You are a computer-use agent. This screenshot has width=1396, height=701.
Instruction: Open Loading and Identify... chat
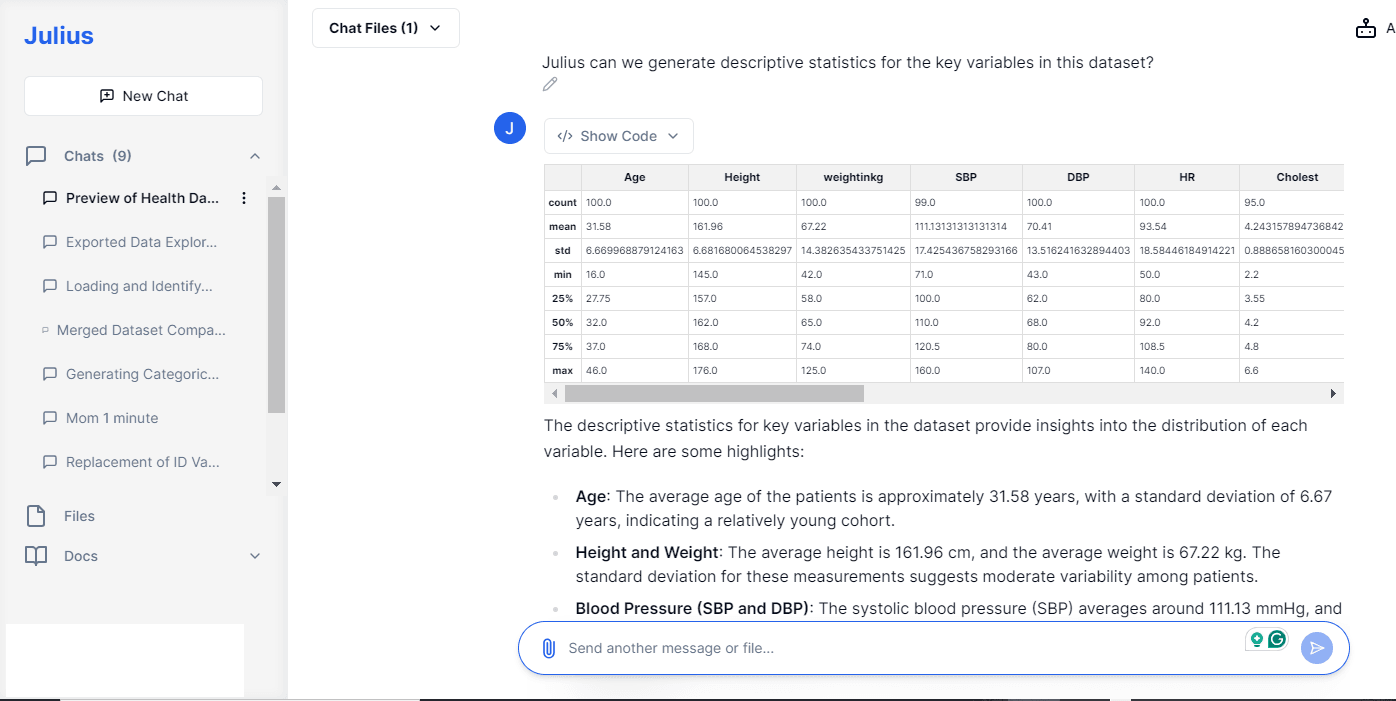pyautogui.click(x=139, y=286)
